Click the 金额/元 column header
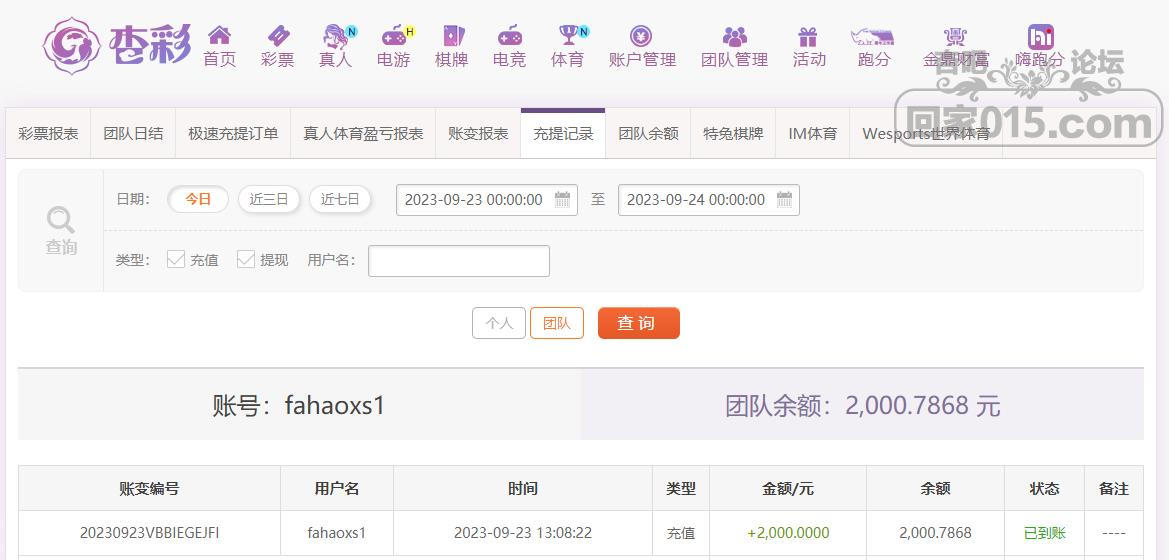1169x560 pixels. pos(788,488)
